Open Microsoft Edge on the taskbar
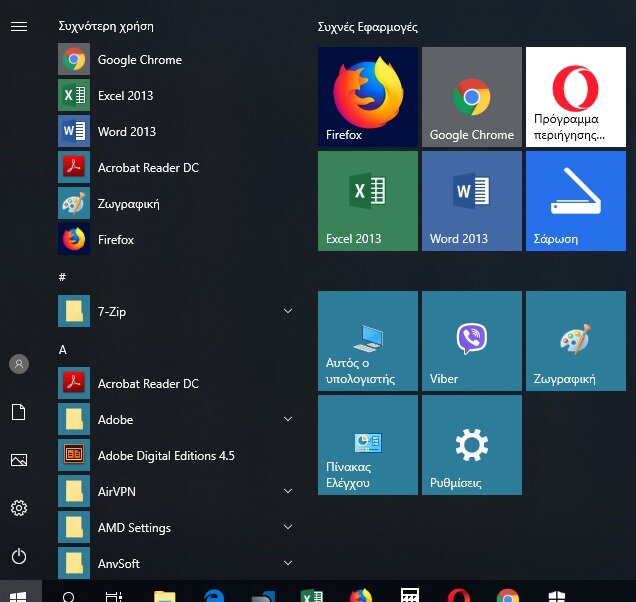The width and height of the screenshot is (636, 602). pyautogui.click(x=214, y=596)
